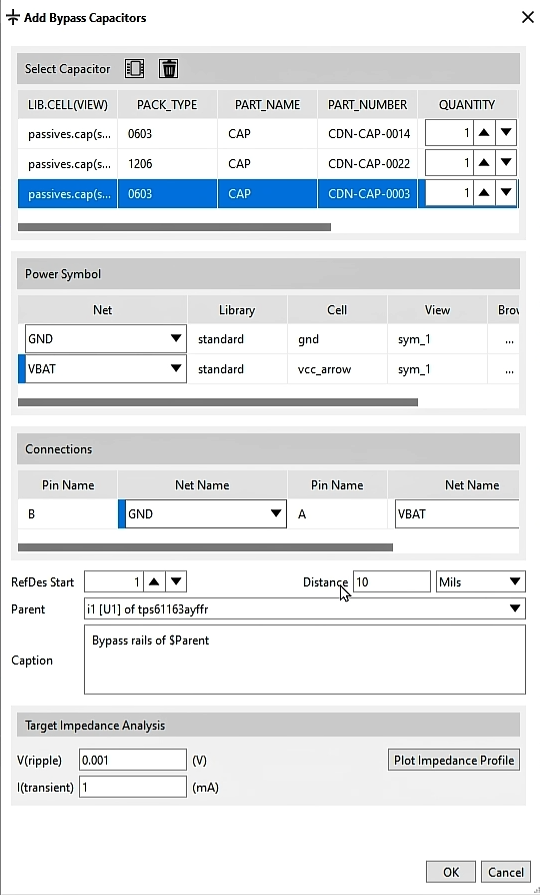Viewport: 540px width, 895px height.
Task: Open pin B GND net name dropdown
Action: tap(276, 514)
